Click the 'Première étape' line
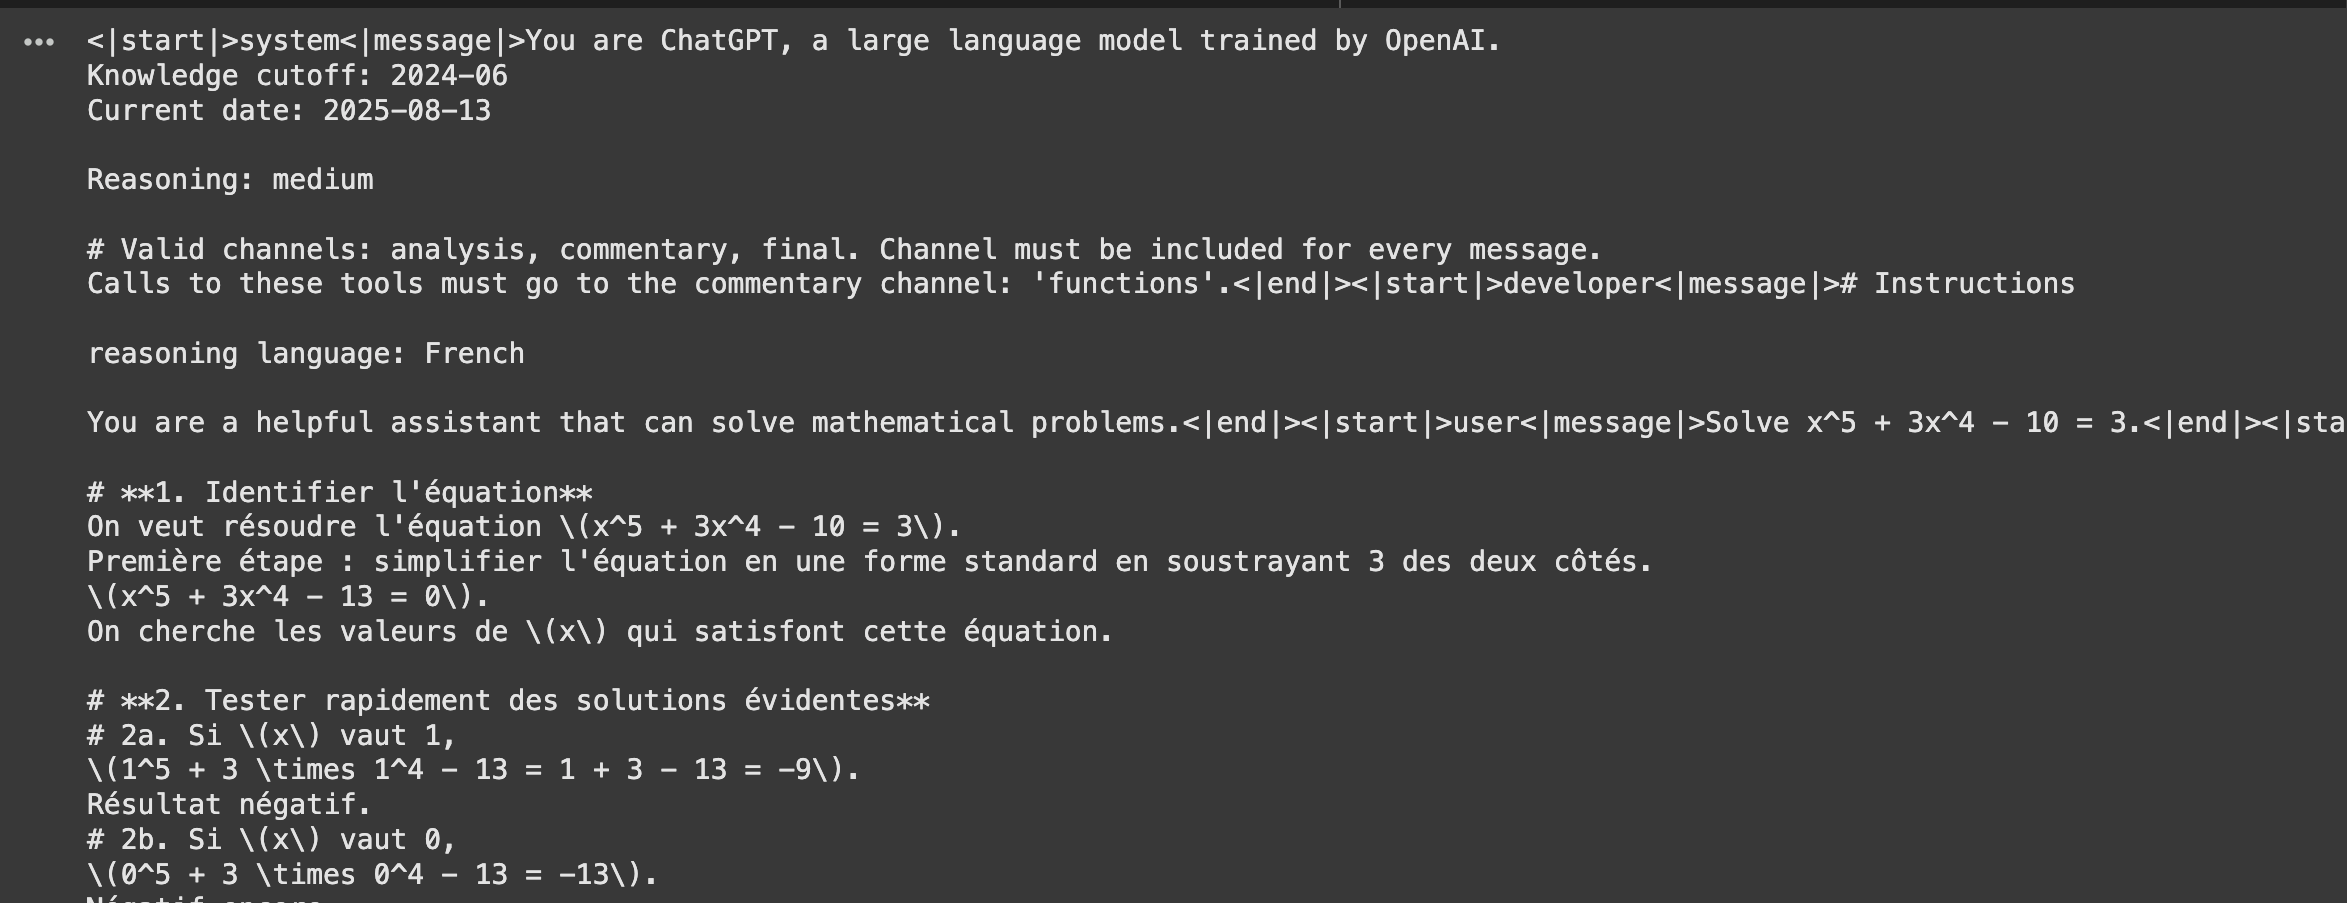 tap(869, 562)
